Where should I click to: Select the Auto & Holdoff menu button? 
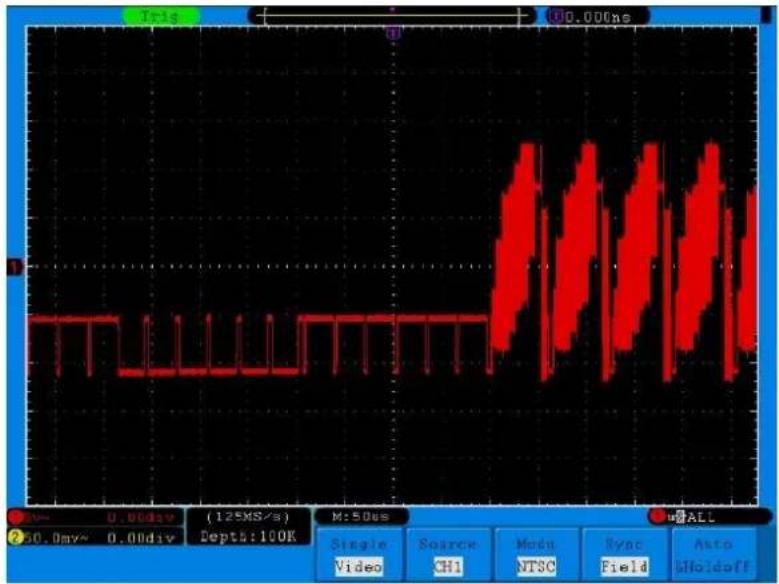pyautogui.click(x=713, y=555)
